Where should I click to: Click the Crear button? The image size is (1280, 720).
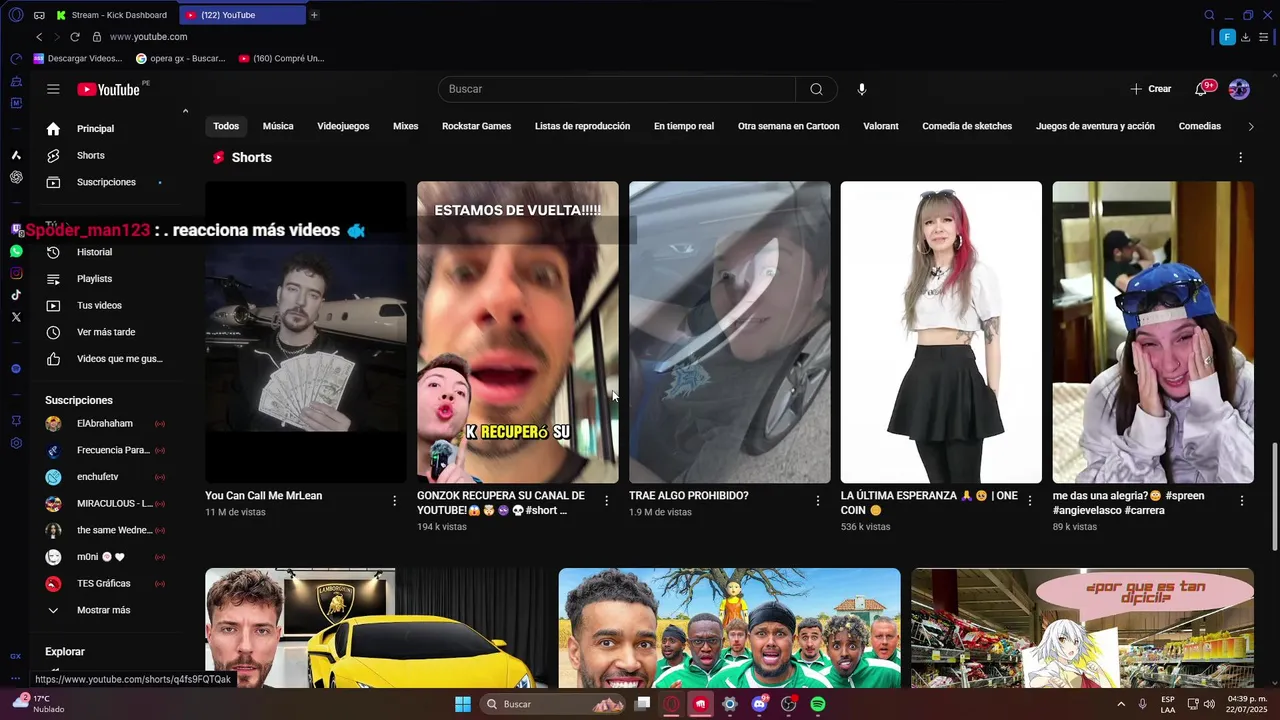point(1151,89)
